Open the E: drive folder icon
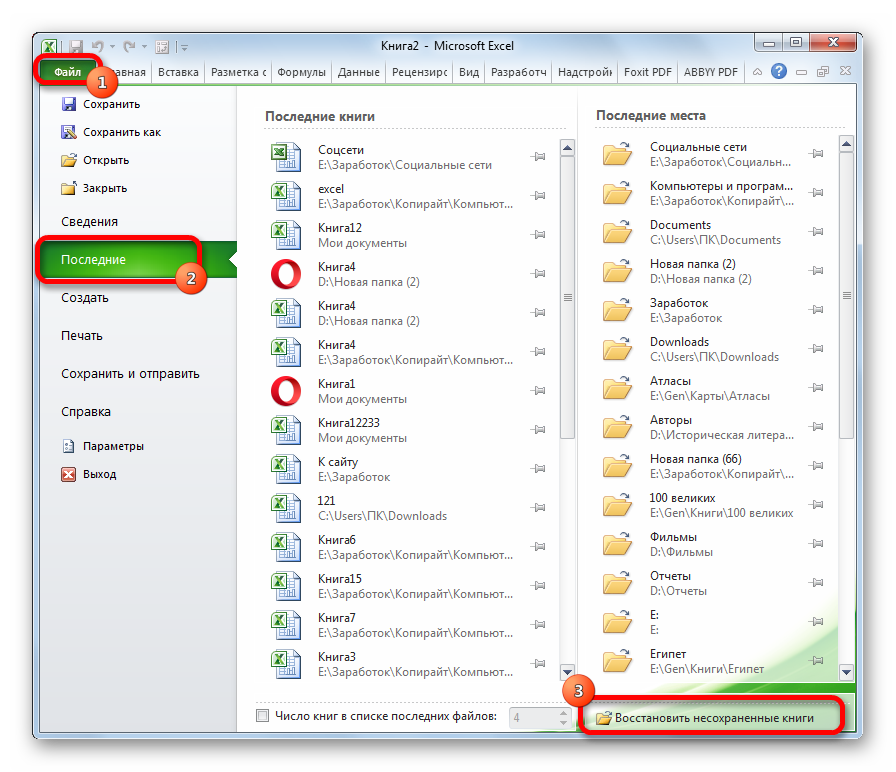 (x=617, y=622)
